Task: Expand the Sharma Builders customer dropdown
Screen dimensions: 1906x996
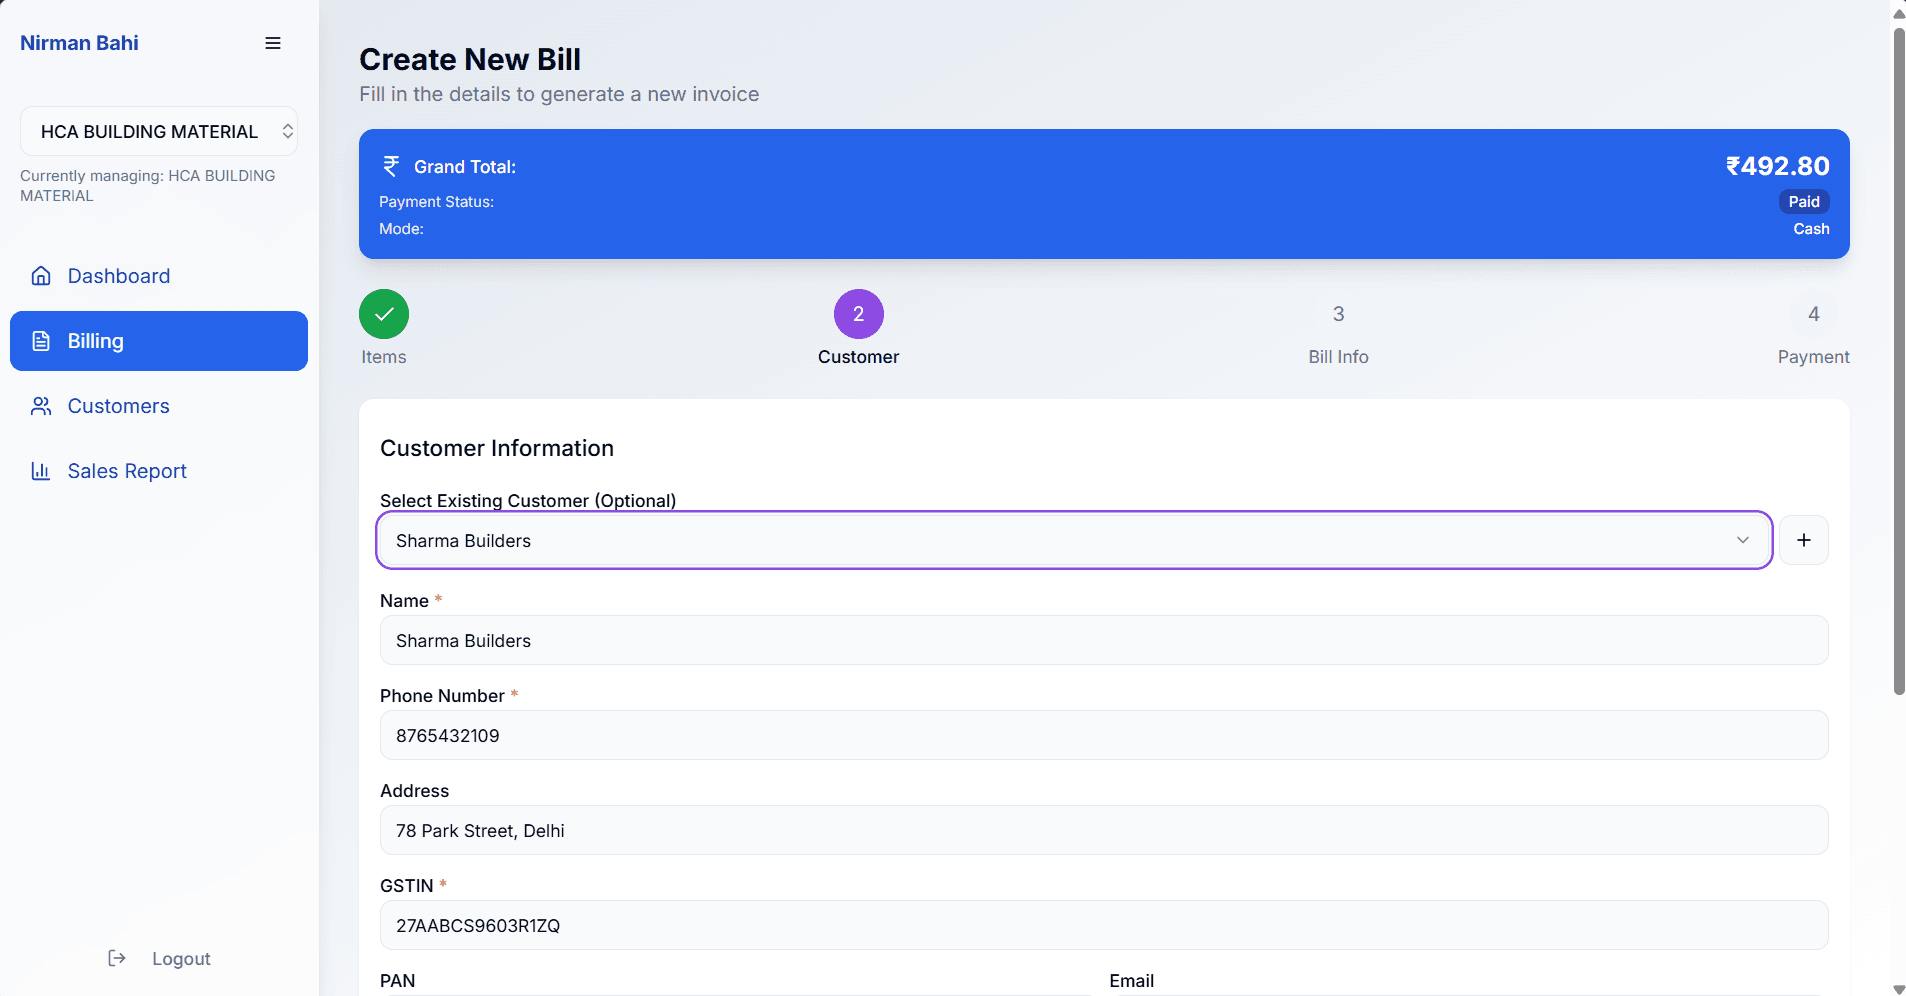Action: [x=1074, y=540]
